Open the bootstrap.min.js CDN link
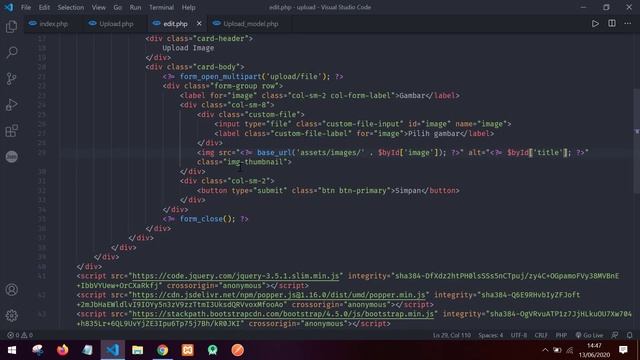This screenshot has height=360, width=640. [x=283, y=314]
